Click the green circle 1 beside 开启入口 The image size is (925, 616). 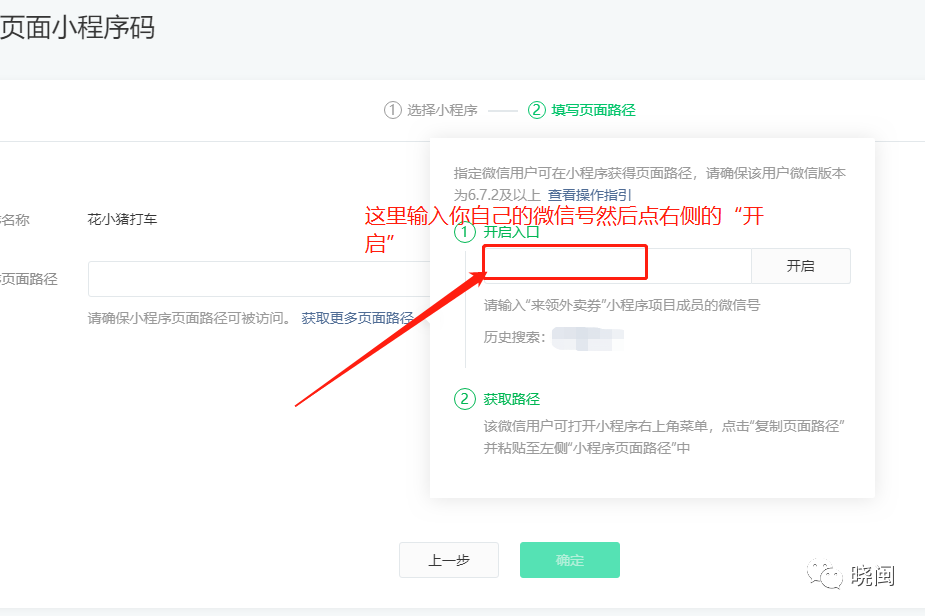[x=464, y=232]
